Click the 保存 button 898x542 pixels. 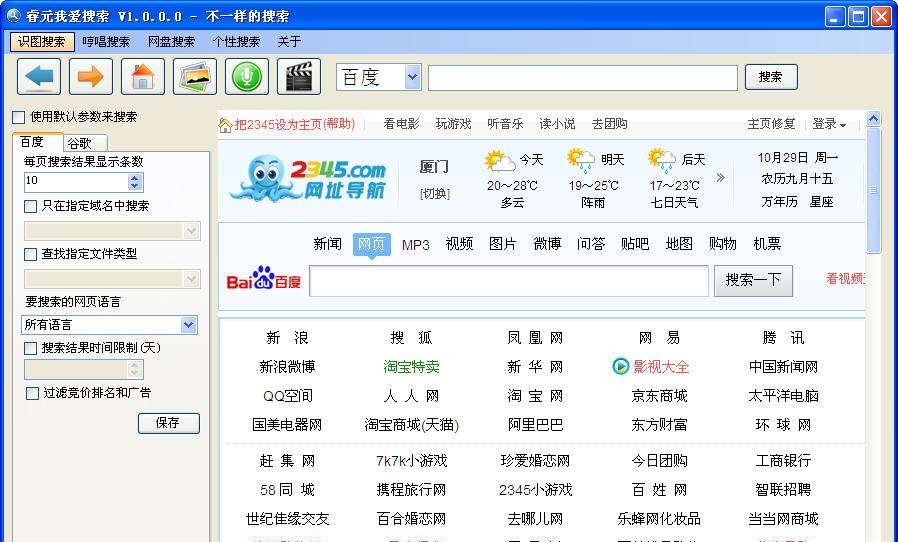pyautogui.click(x=168, y=423)
